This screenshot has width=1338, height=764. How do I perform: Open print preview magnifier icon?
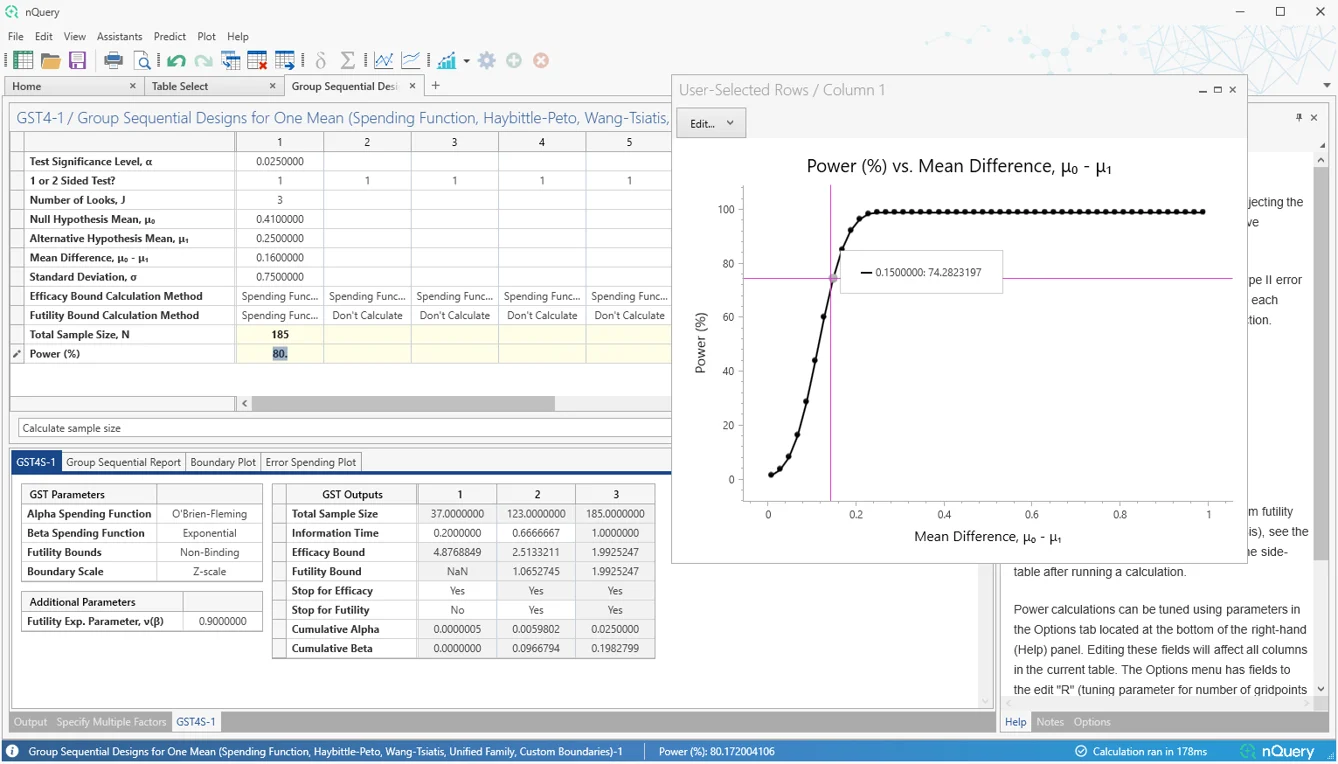142,61
